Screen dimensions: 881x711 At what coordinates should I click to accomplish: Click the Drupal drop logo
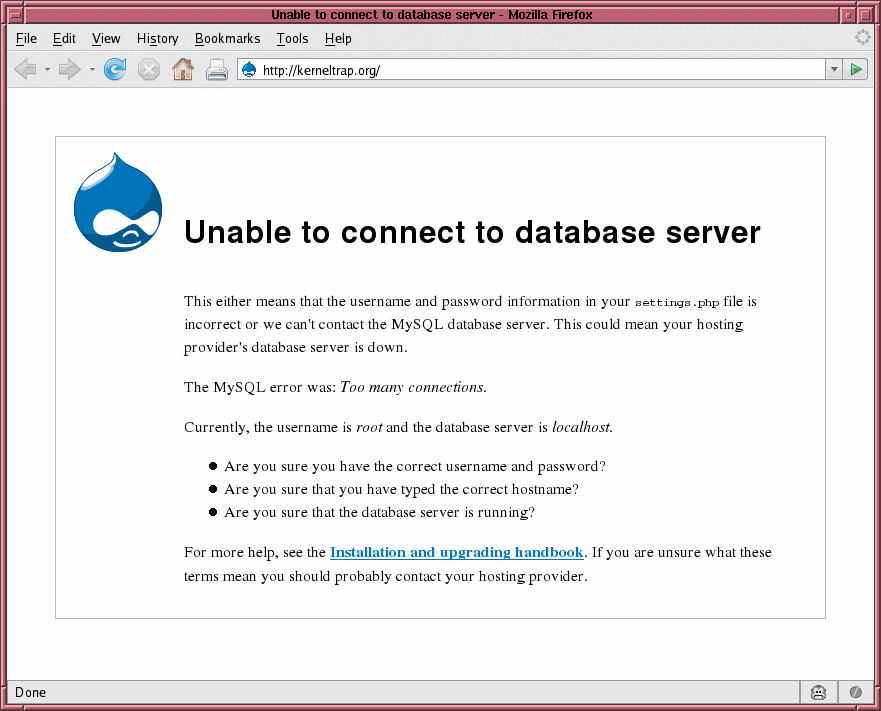pyautogui.click(x=118, y=202)
